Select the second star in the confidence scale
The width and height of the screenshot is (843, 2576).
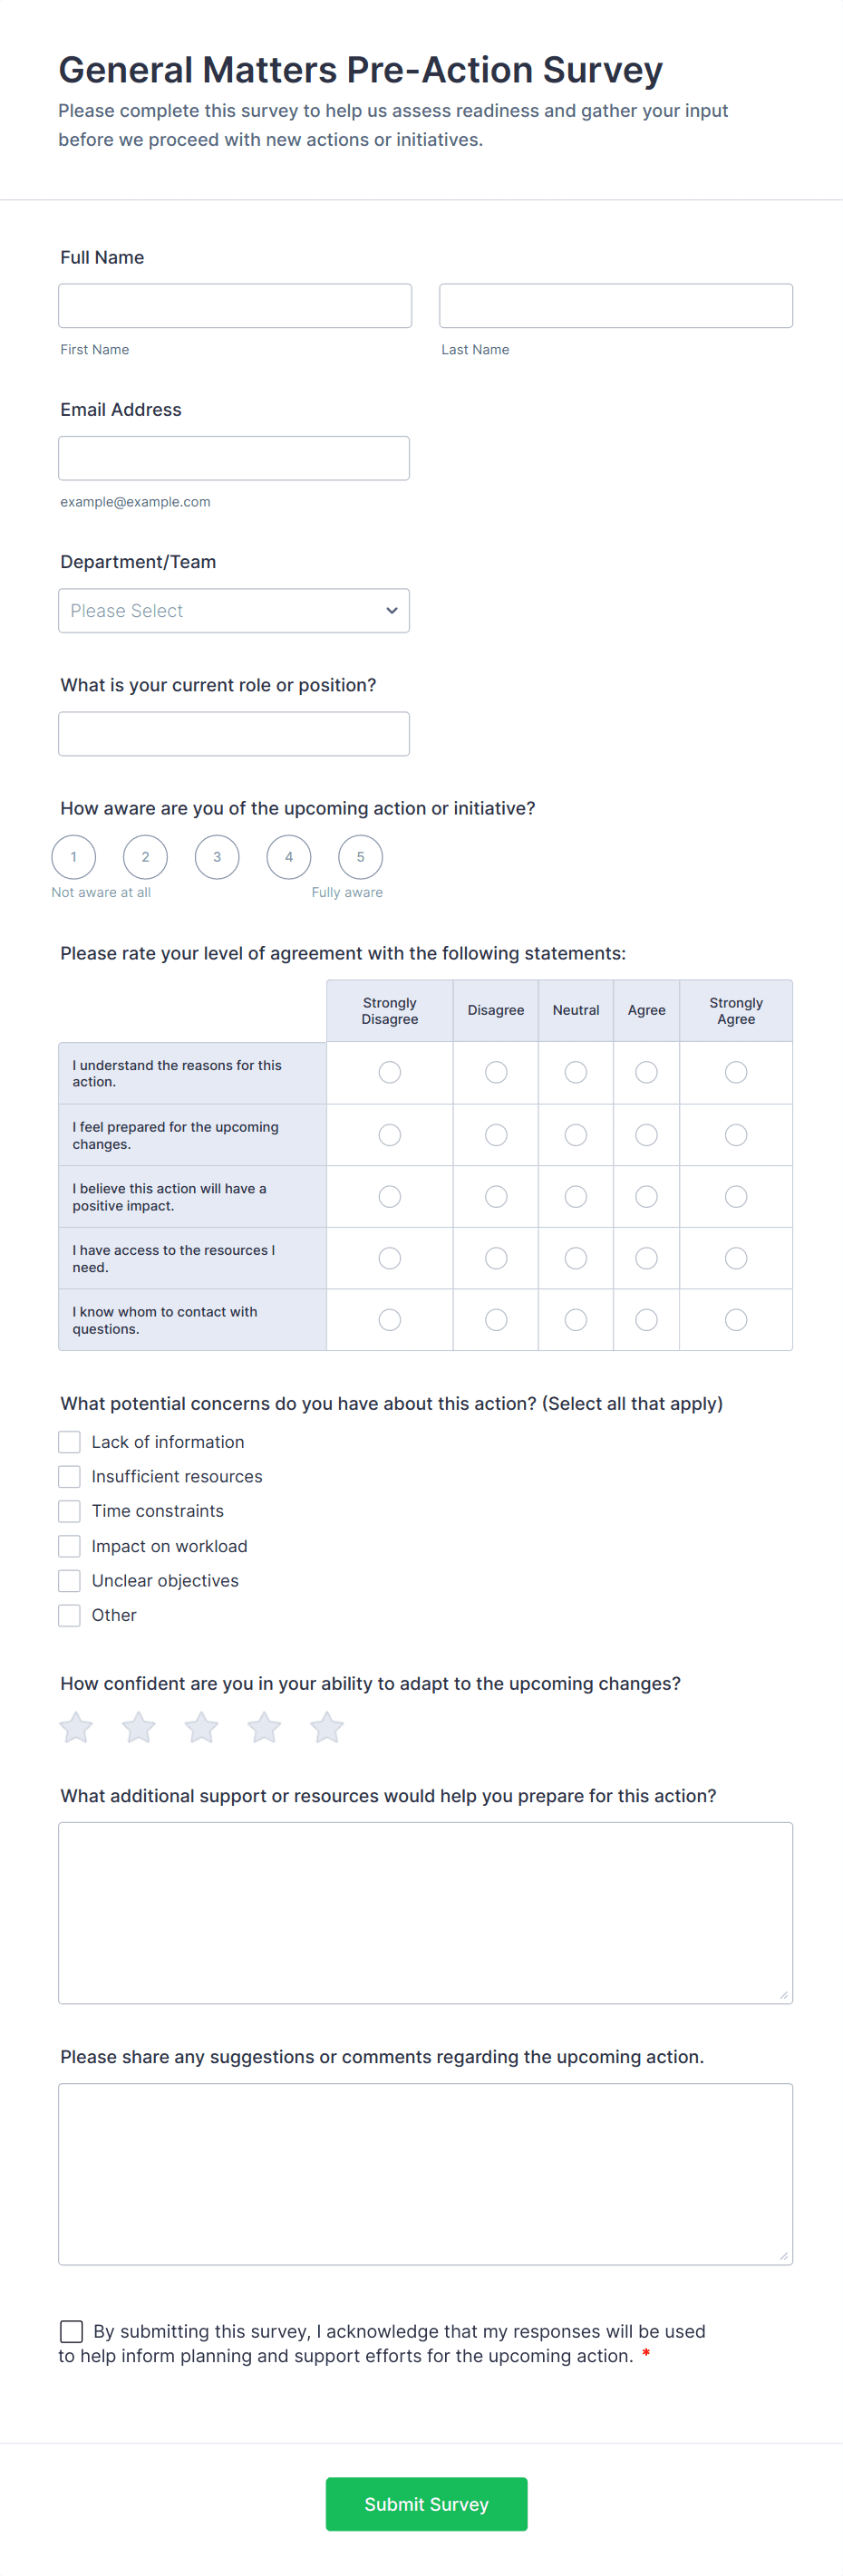tap(138, 1726)
